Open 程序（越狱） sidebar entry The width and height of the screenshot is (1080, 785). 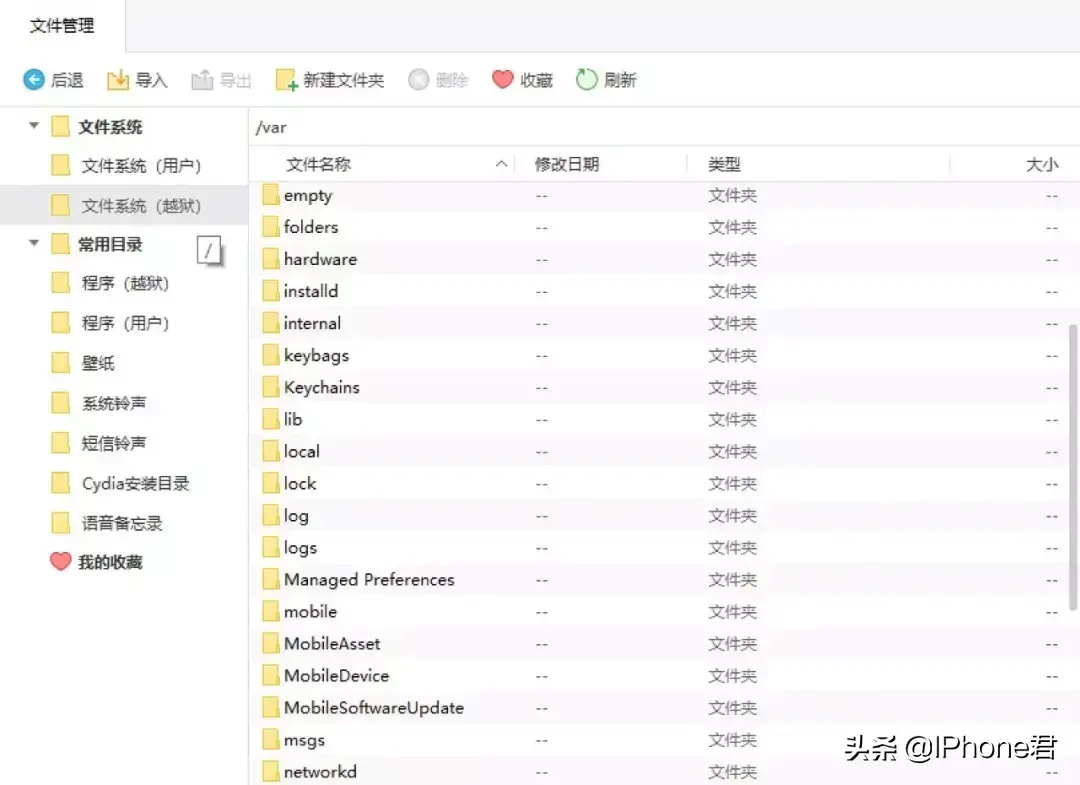pos(125,284)
